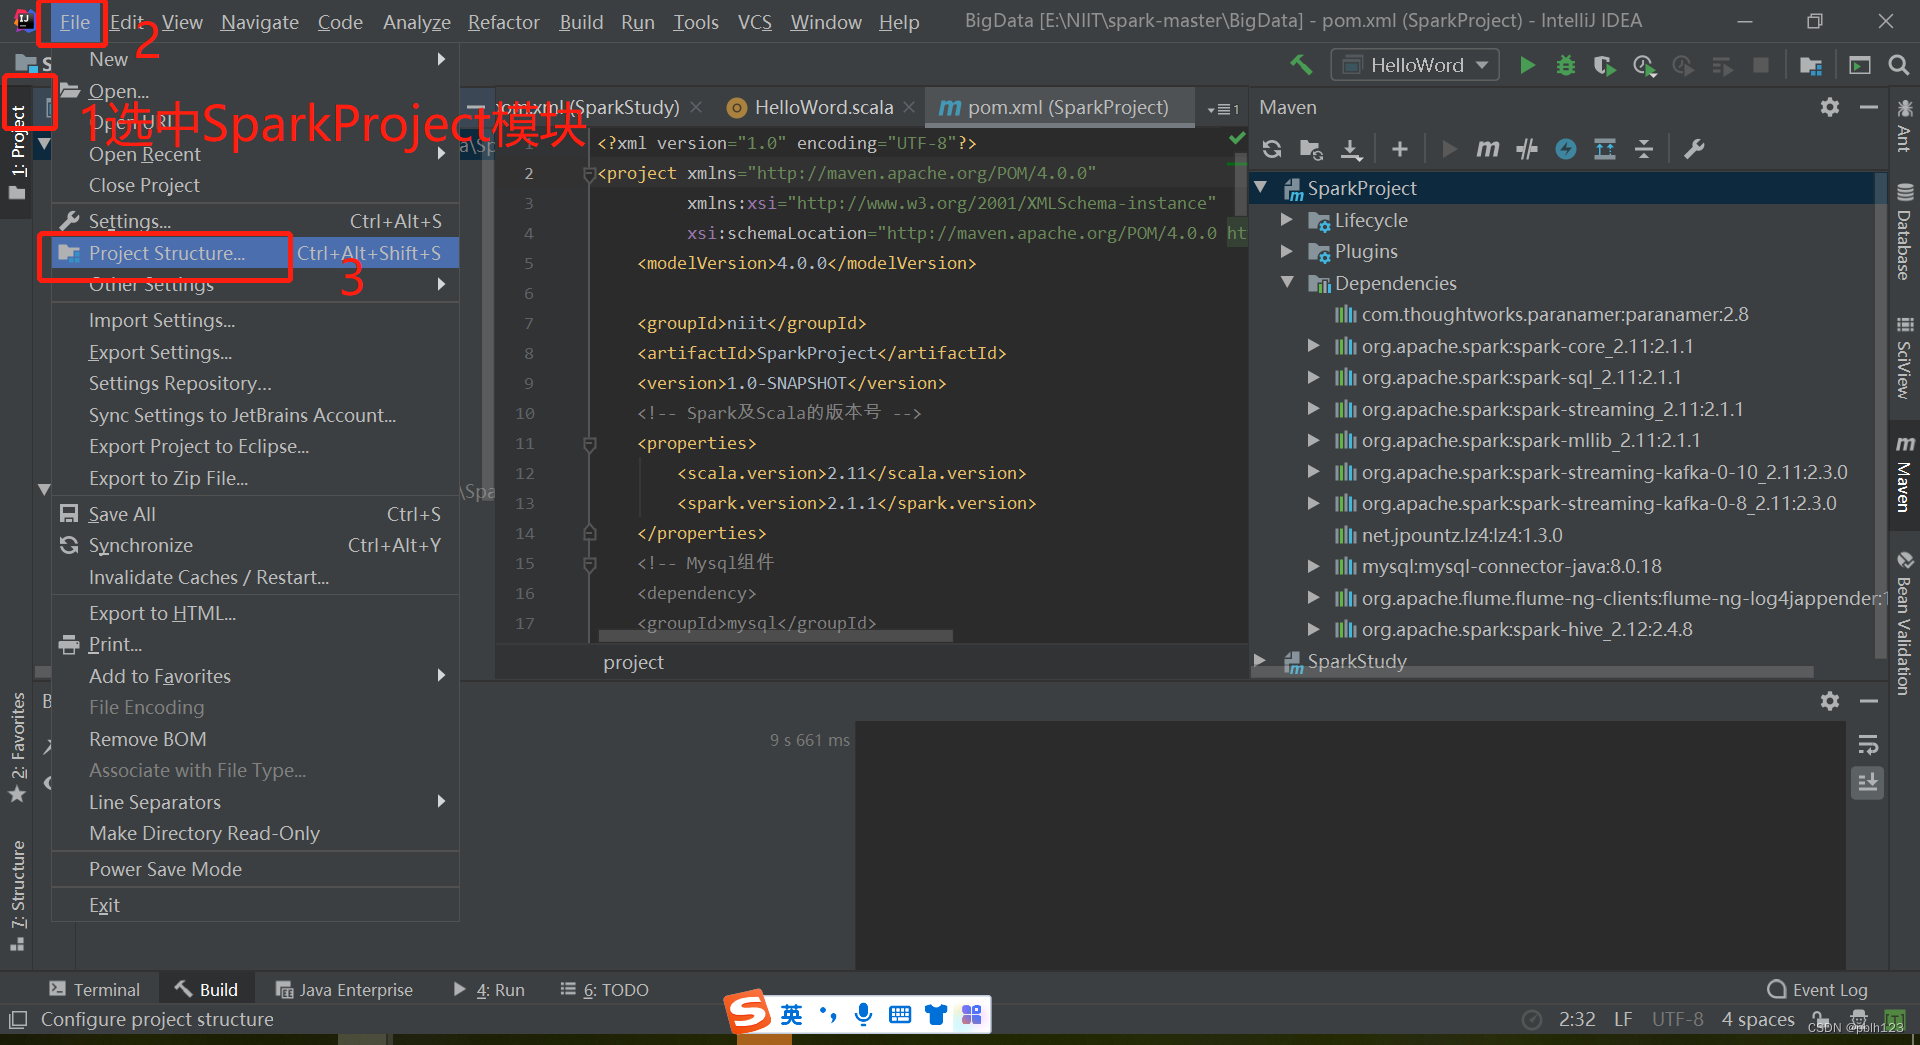Open the Ant side panel
The width and height of the screenshot is (1920, 1045).
[x=1905, y=126]
